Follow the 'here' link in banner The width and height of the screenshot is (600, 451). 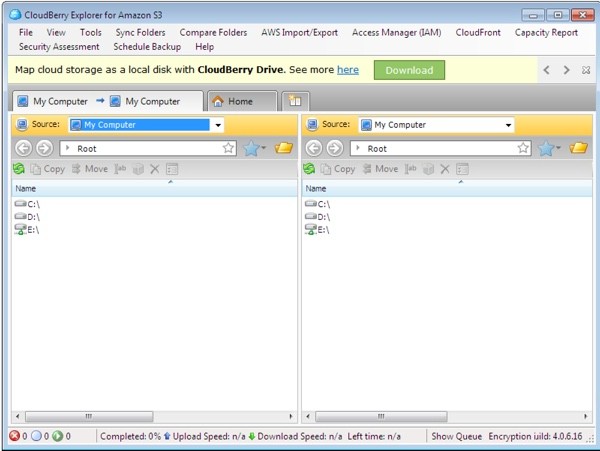[x=348, y=70]
